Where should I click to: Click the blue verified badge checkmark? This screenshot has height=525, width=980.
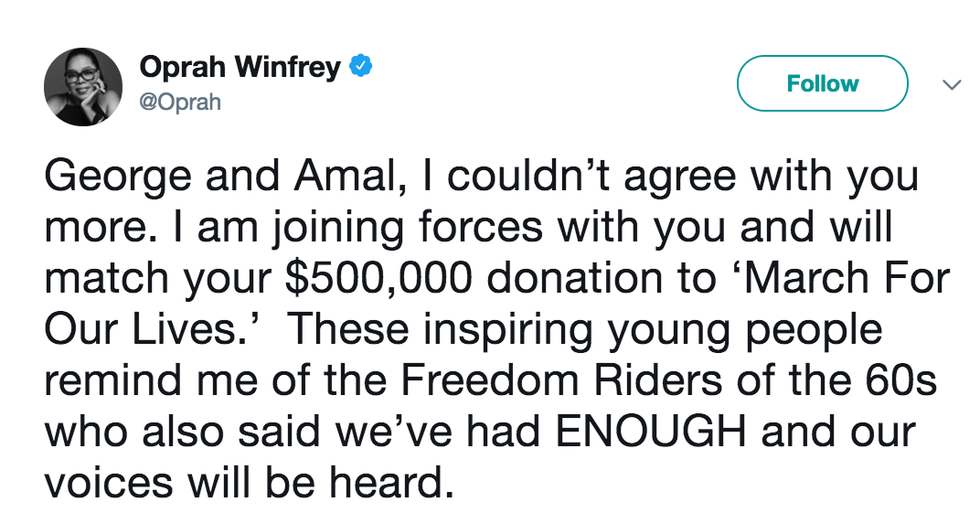360,68
